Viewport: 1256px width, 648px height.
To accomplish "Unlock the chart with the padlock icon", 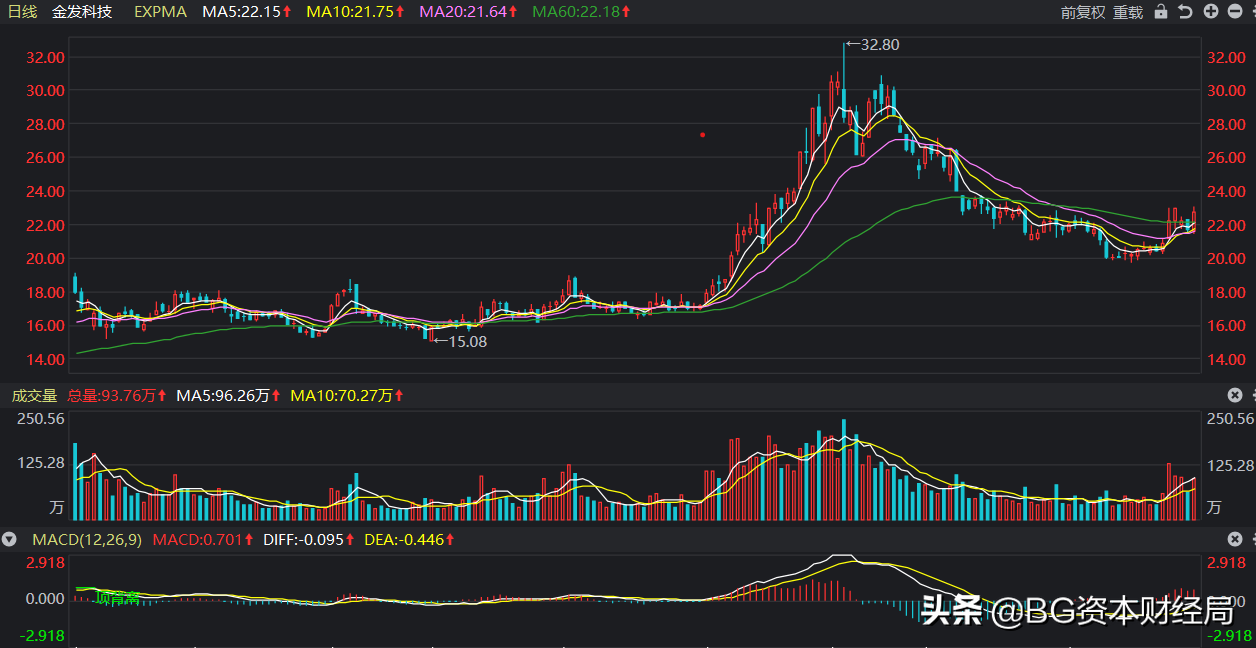I will (1160, 12).
